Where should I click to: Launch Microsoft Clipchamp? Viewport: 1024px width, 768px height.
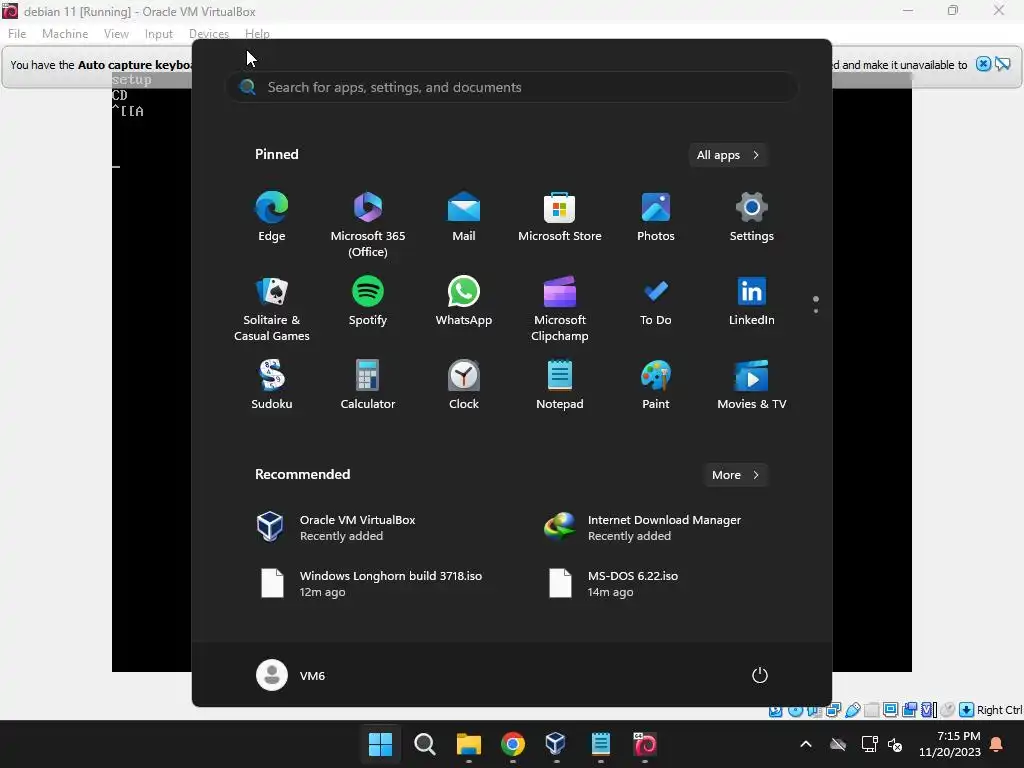pos(560,310)
